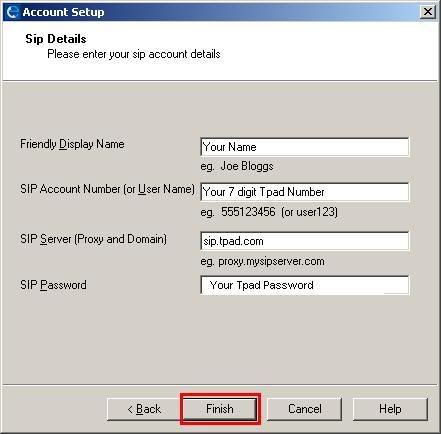Select the SIP Account Number input box
Image resolution: width=441 pixels, height=434 pixels.
point(305,192)
